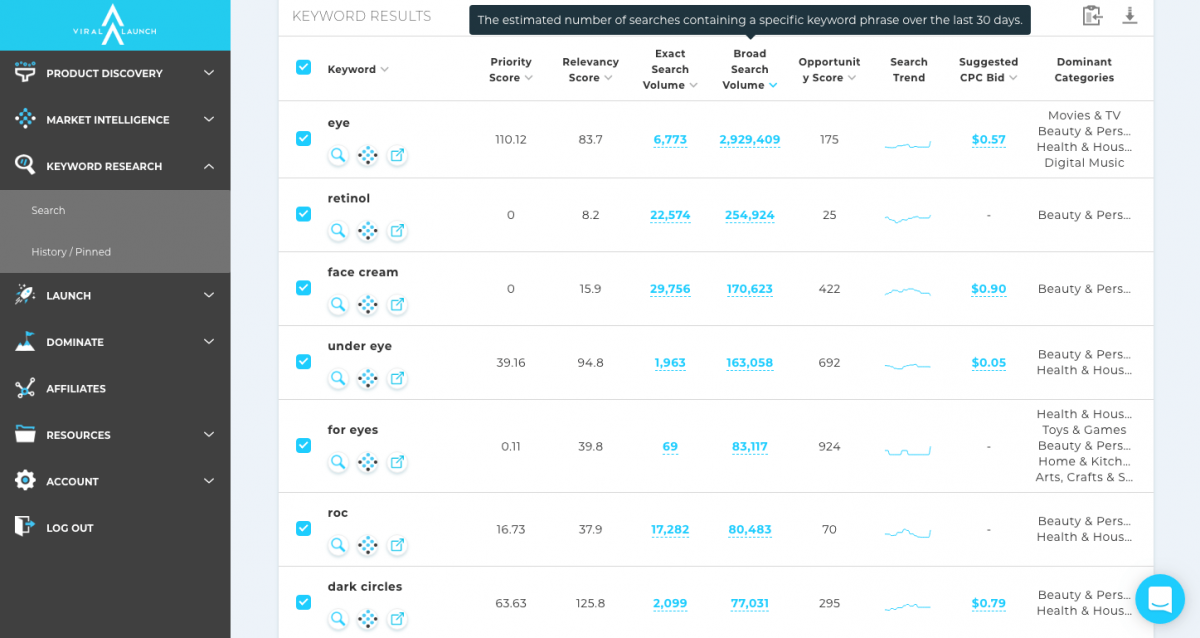Viewport: 1200px width, 638px height.
Task: Click Log Out in the sidebar
Action: pyautogui.click(x=69, y=528)
